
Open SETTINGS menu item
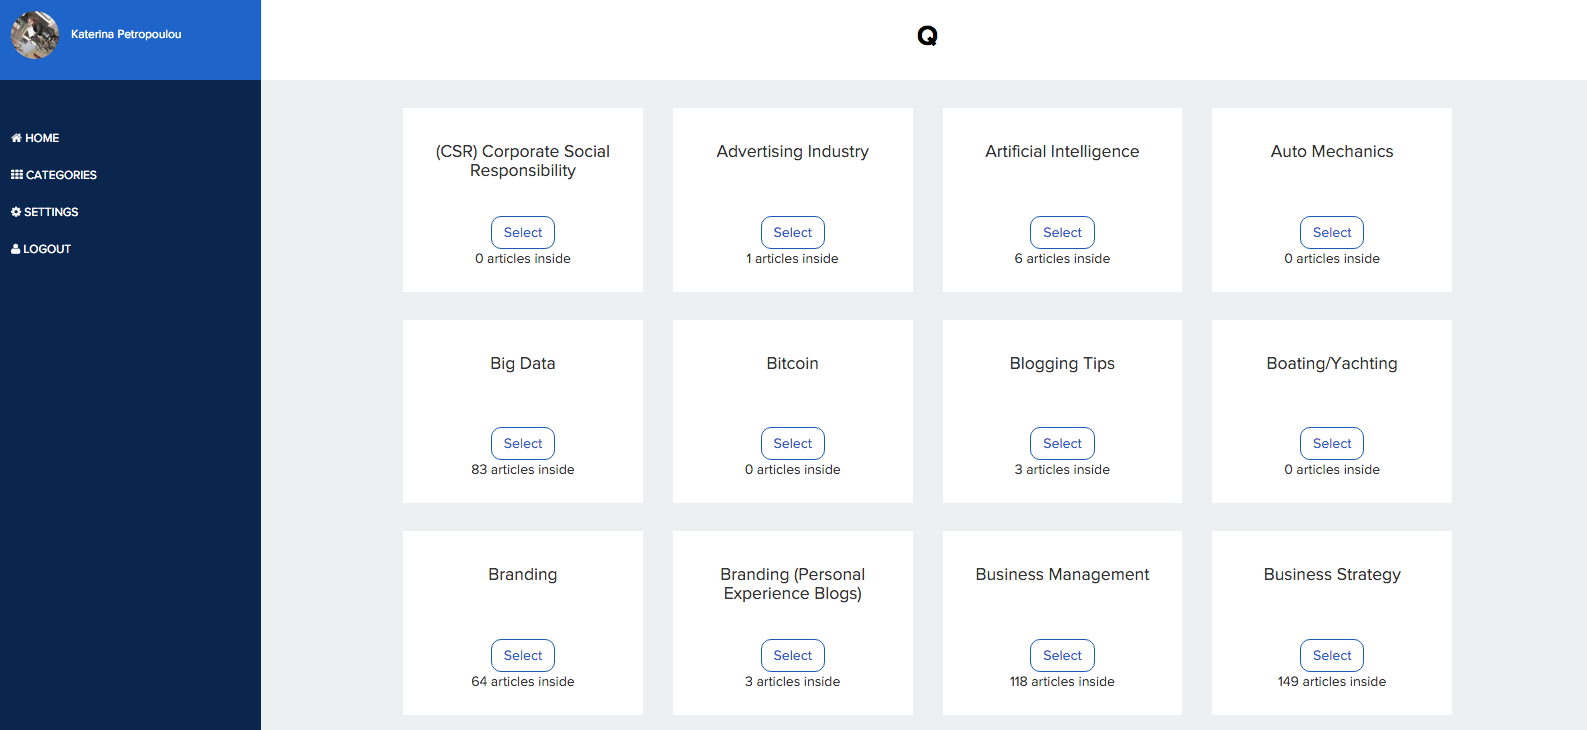coord(45,212)
